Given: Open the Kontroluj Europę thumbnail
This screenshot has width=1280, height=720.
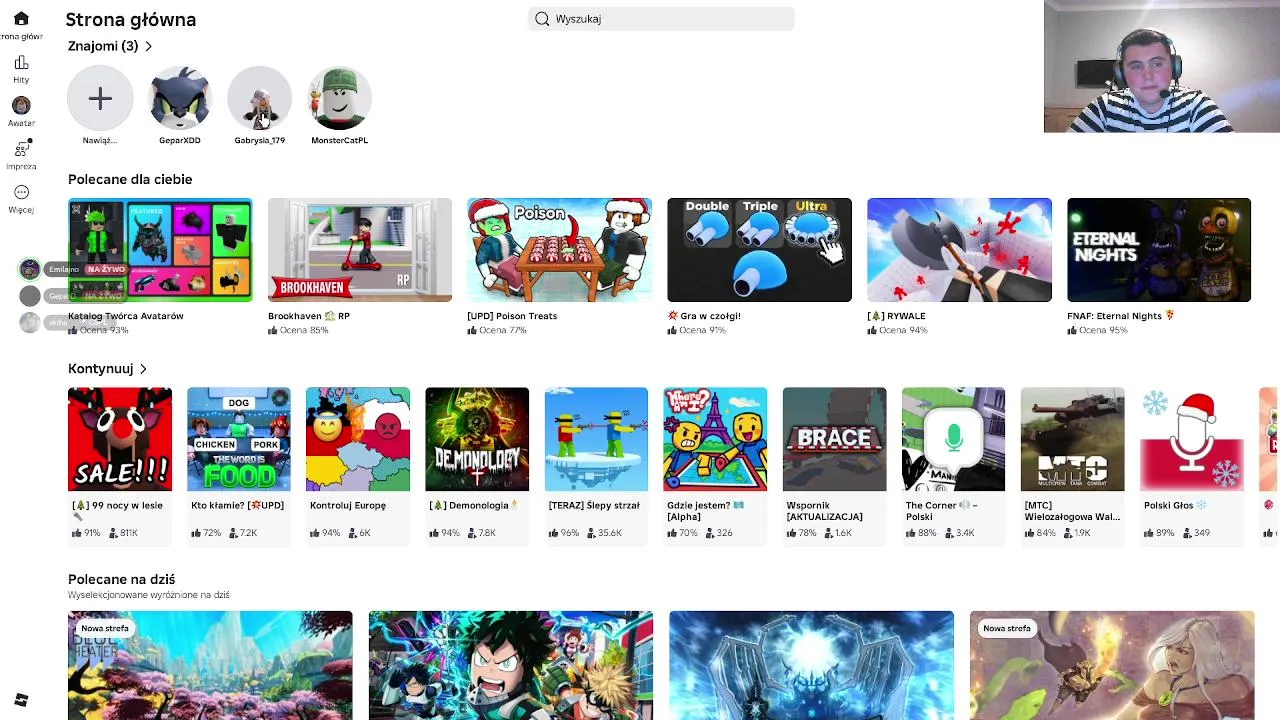Looking at the screenshot, I should tap(358, 439).
